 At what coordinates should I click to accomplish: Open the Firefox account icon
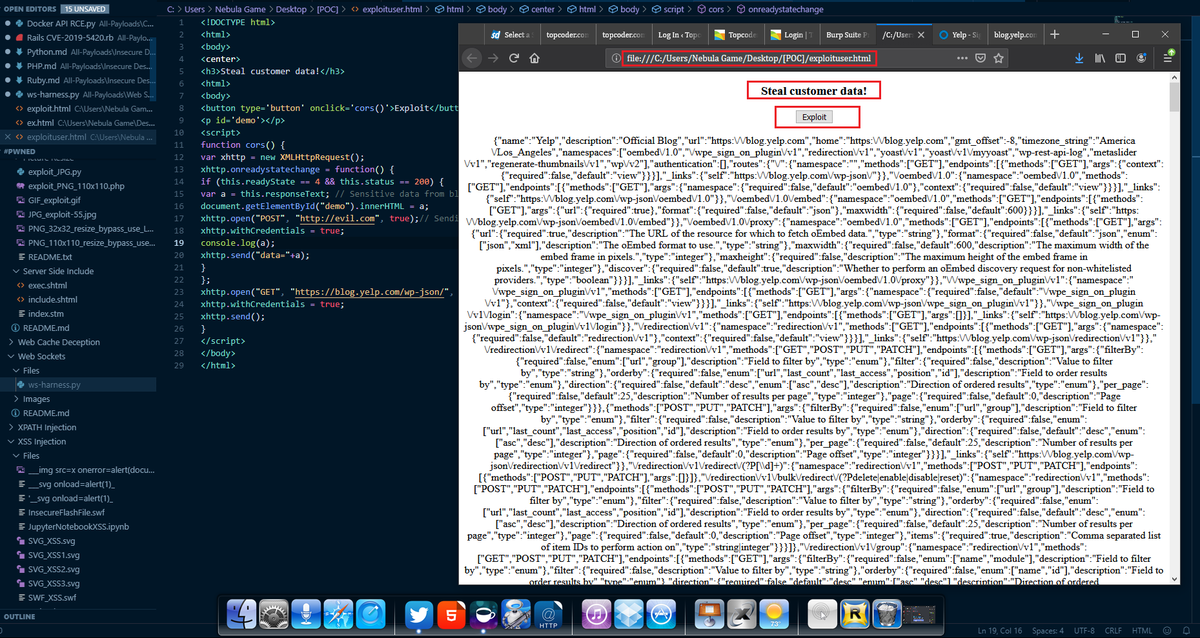point(1142,58)
